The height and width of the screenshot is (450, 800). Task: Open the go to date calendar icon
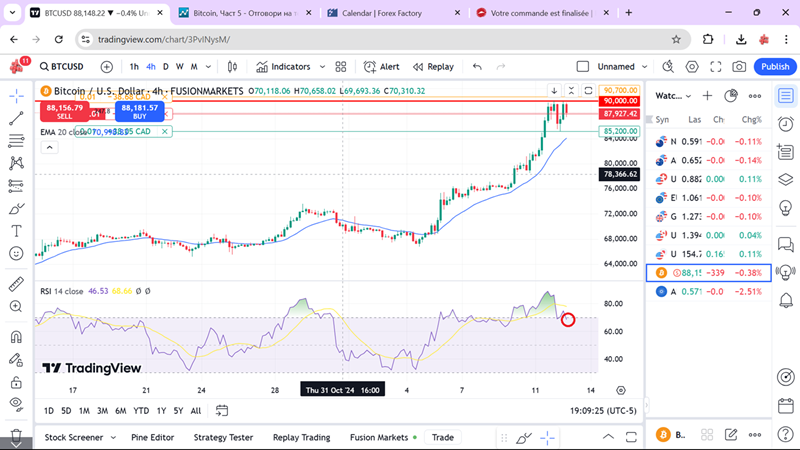[221, 411]
